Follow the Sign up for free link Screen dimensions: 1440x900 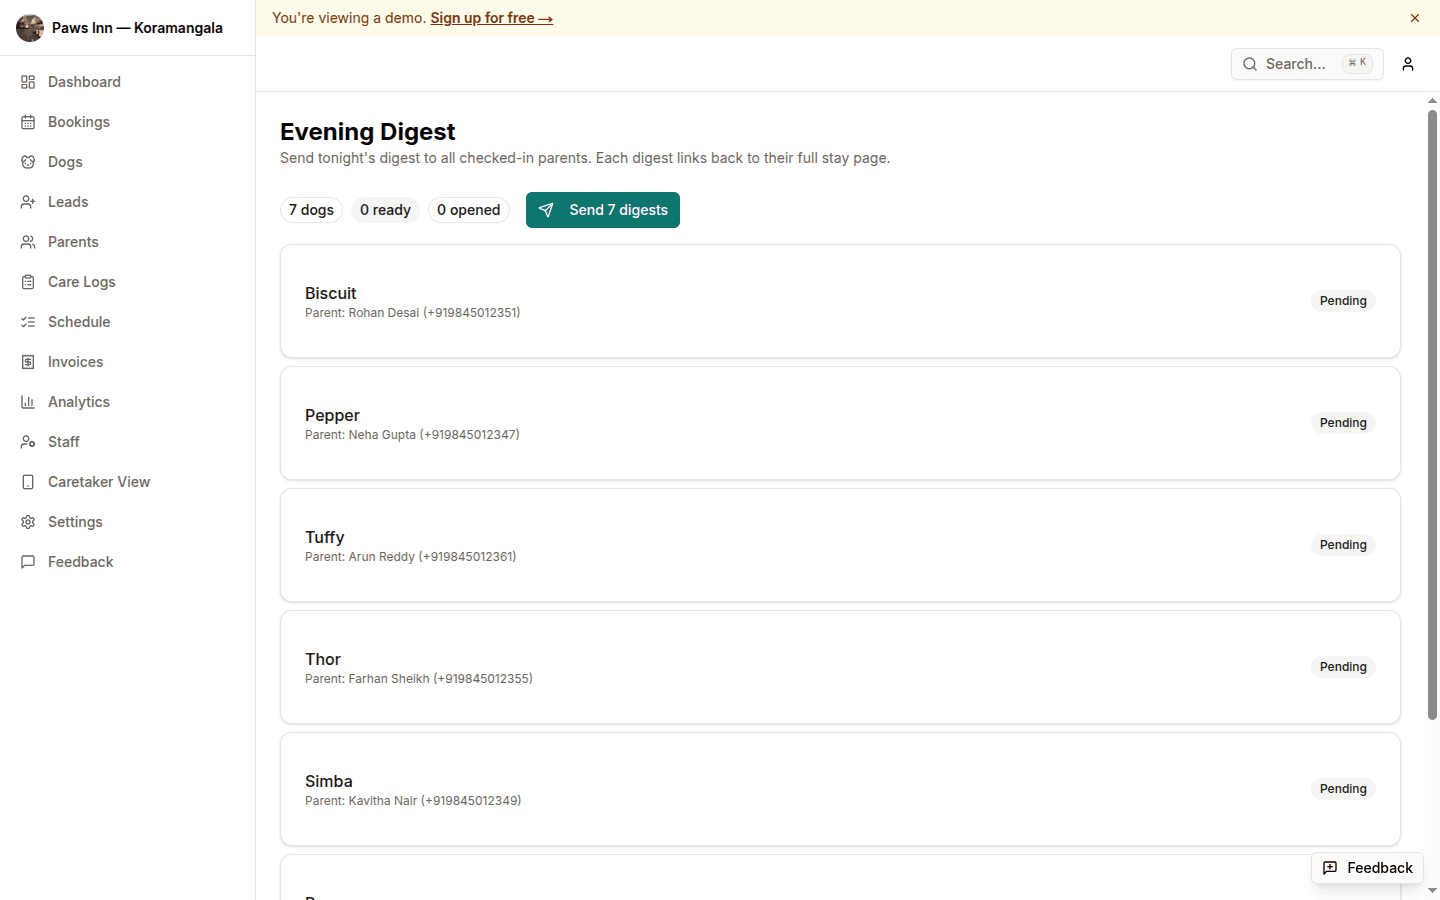[491, 17]
